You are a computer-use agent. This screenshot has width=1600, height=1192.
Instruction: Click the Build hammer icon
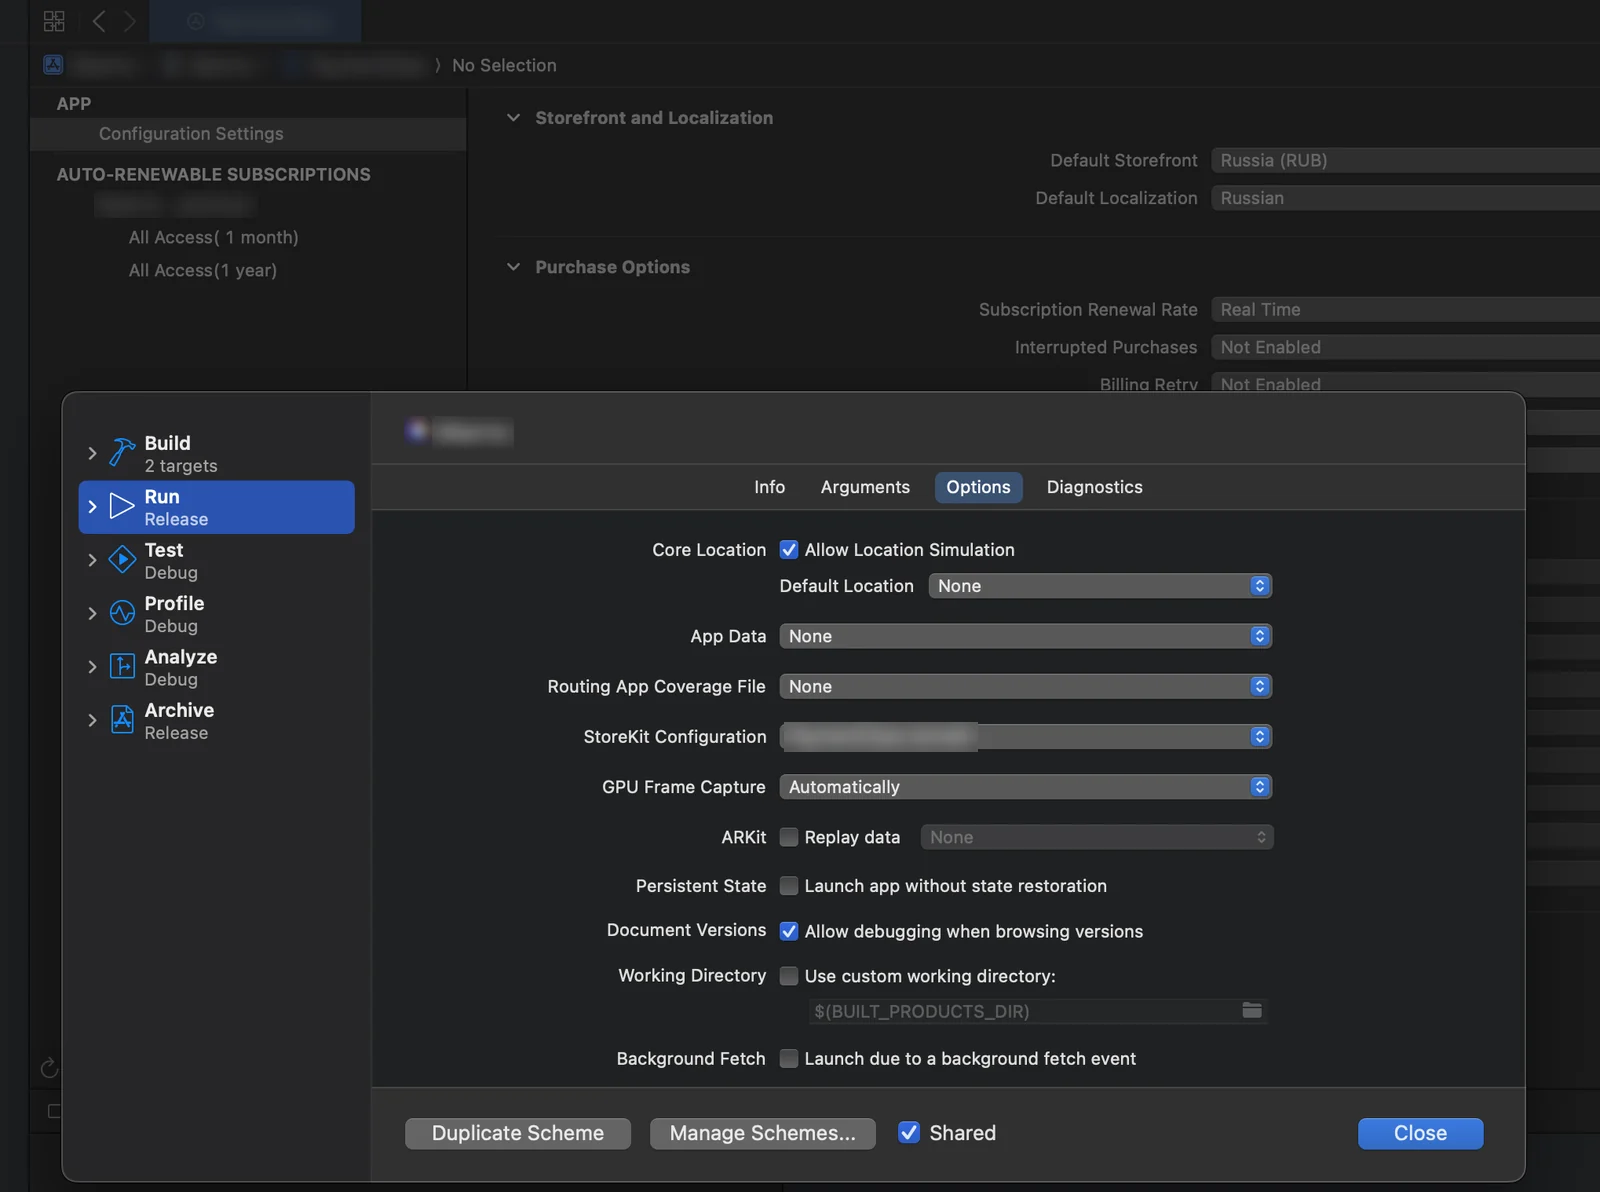tap(122, 453)
